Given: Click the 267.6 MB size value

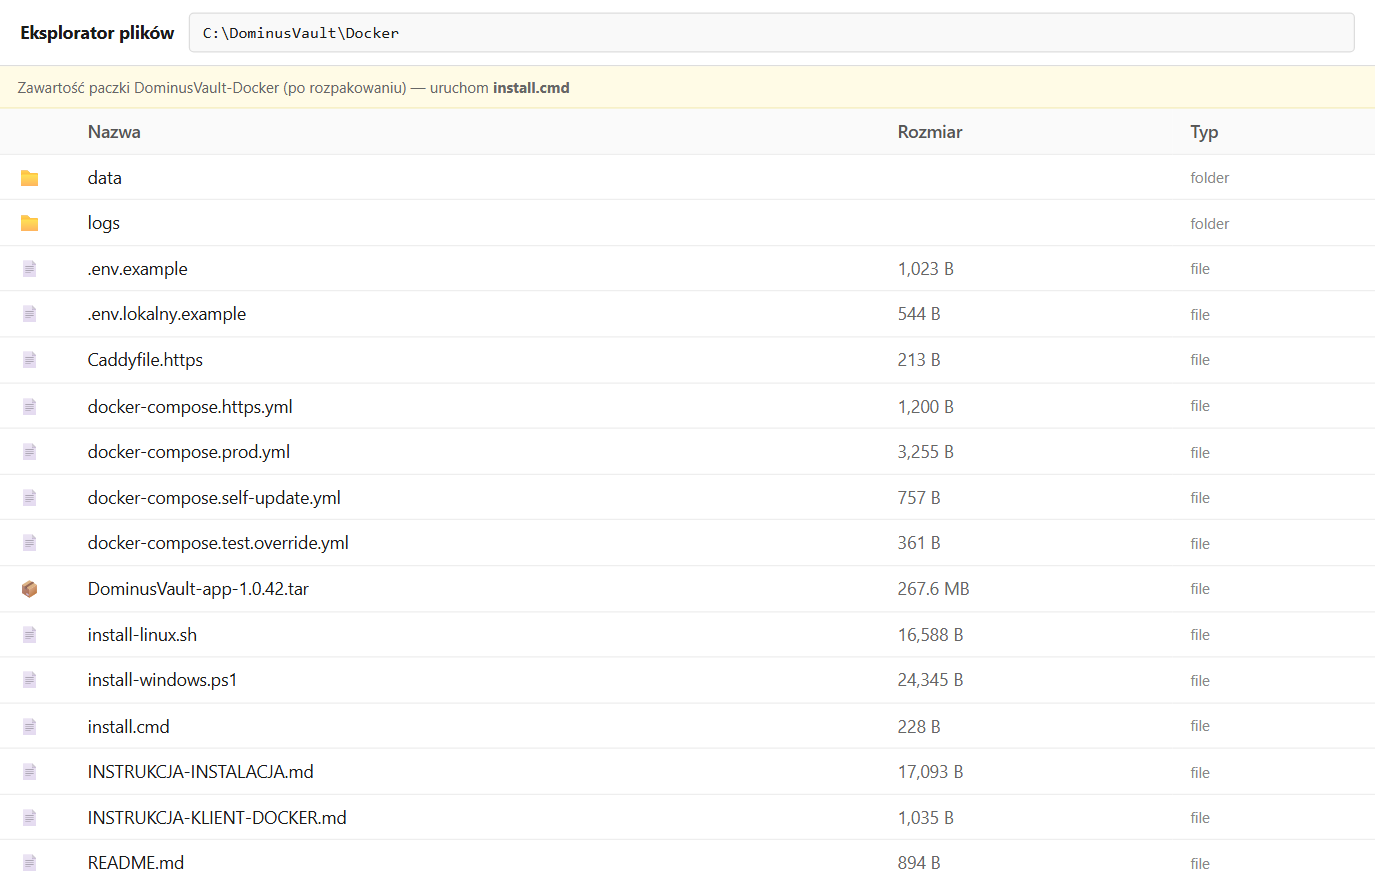Looking at the screenshot, I should 934,589.
